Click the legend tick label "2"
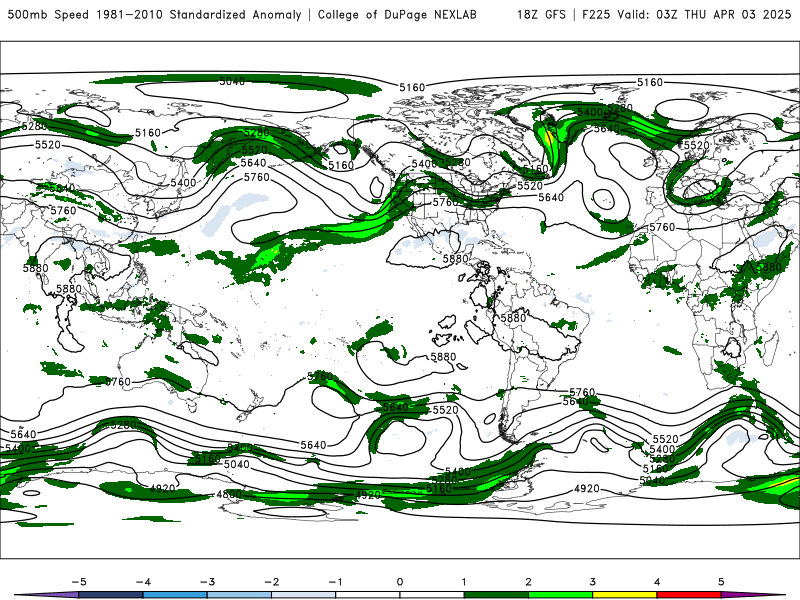Screen dimensions: 800x600 point(528,582)
